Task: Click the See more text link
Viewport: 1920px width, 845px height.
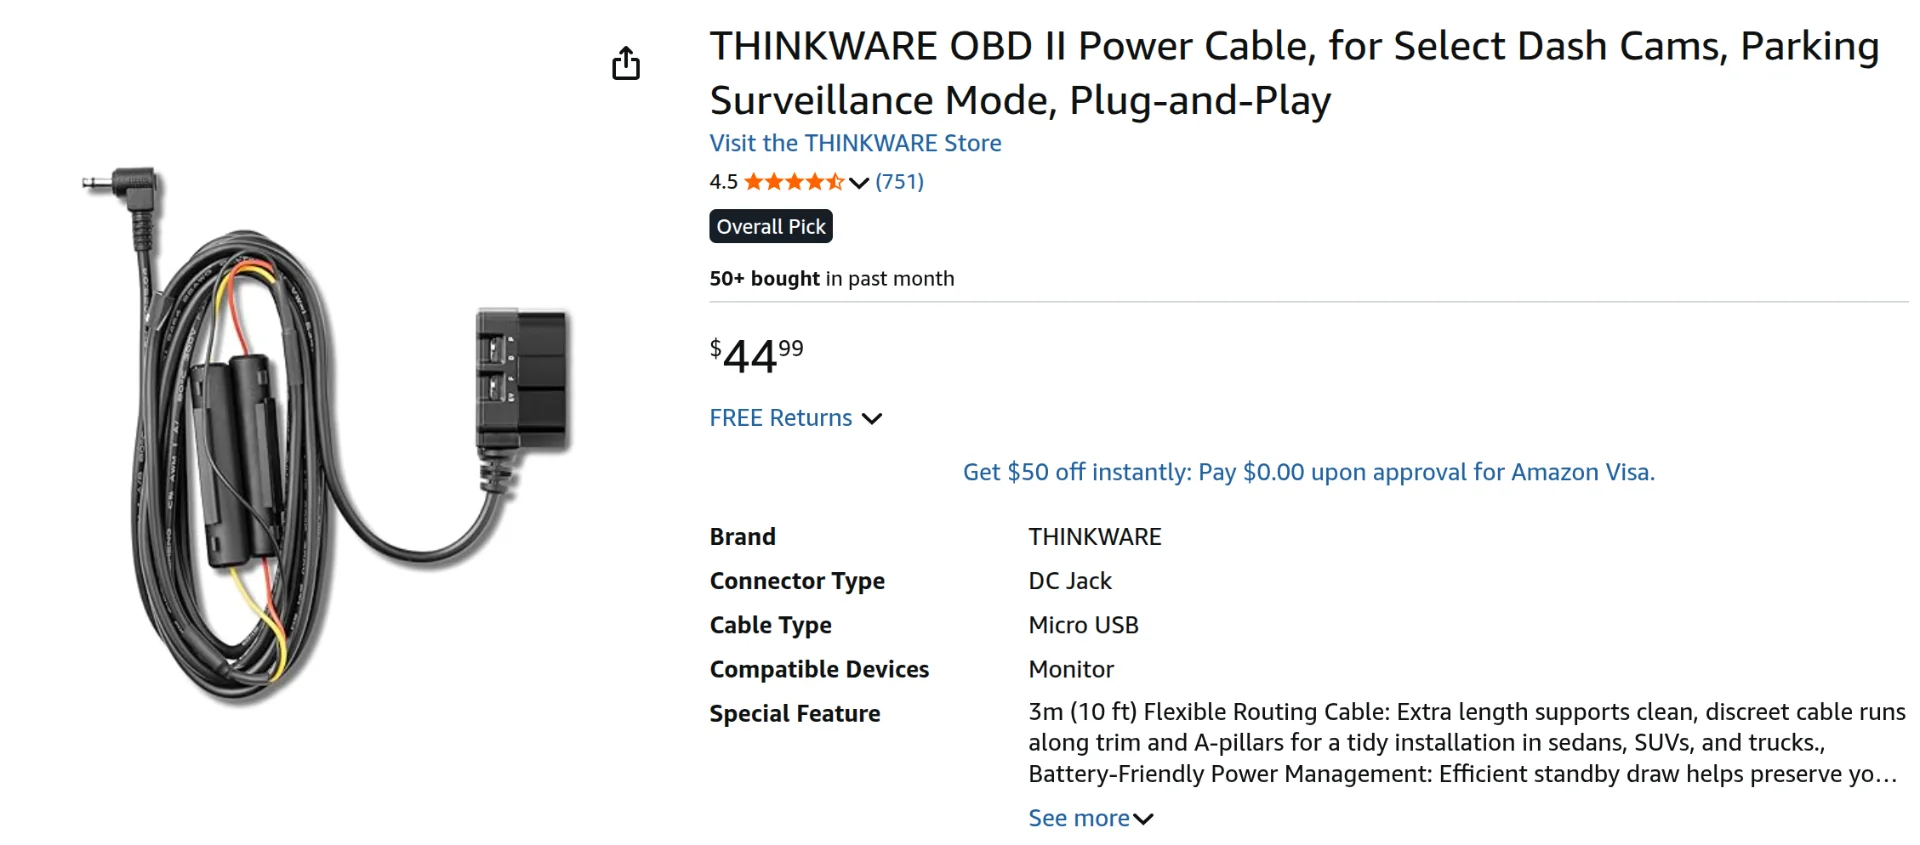Action: (x=1078, y=818)
